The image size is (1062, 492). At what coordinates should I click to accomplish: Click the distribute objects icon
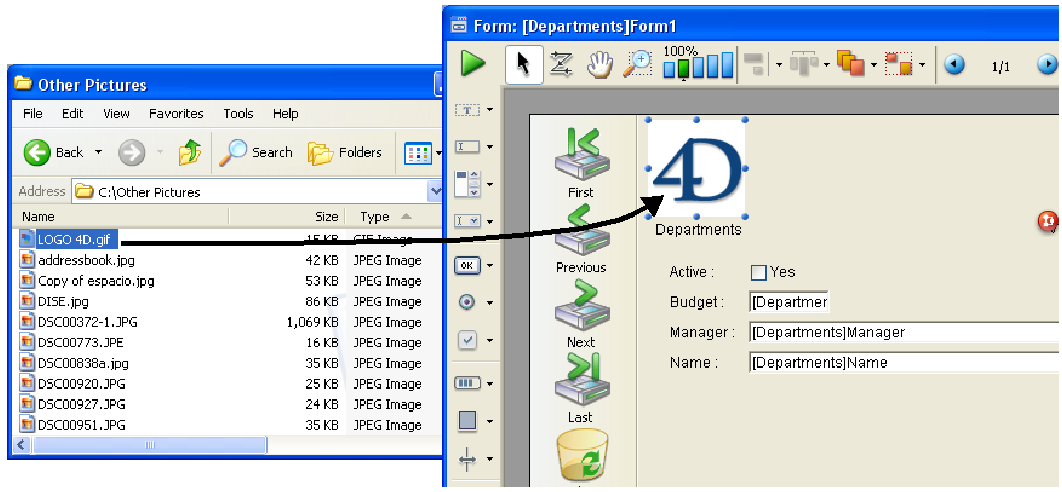point(805,64)
